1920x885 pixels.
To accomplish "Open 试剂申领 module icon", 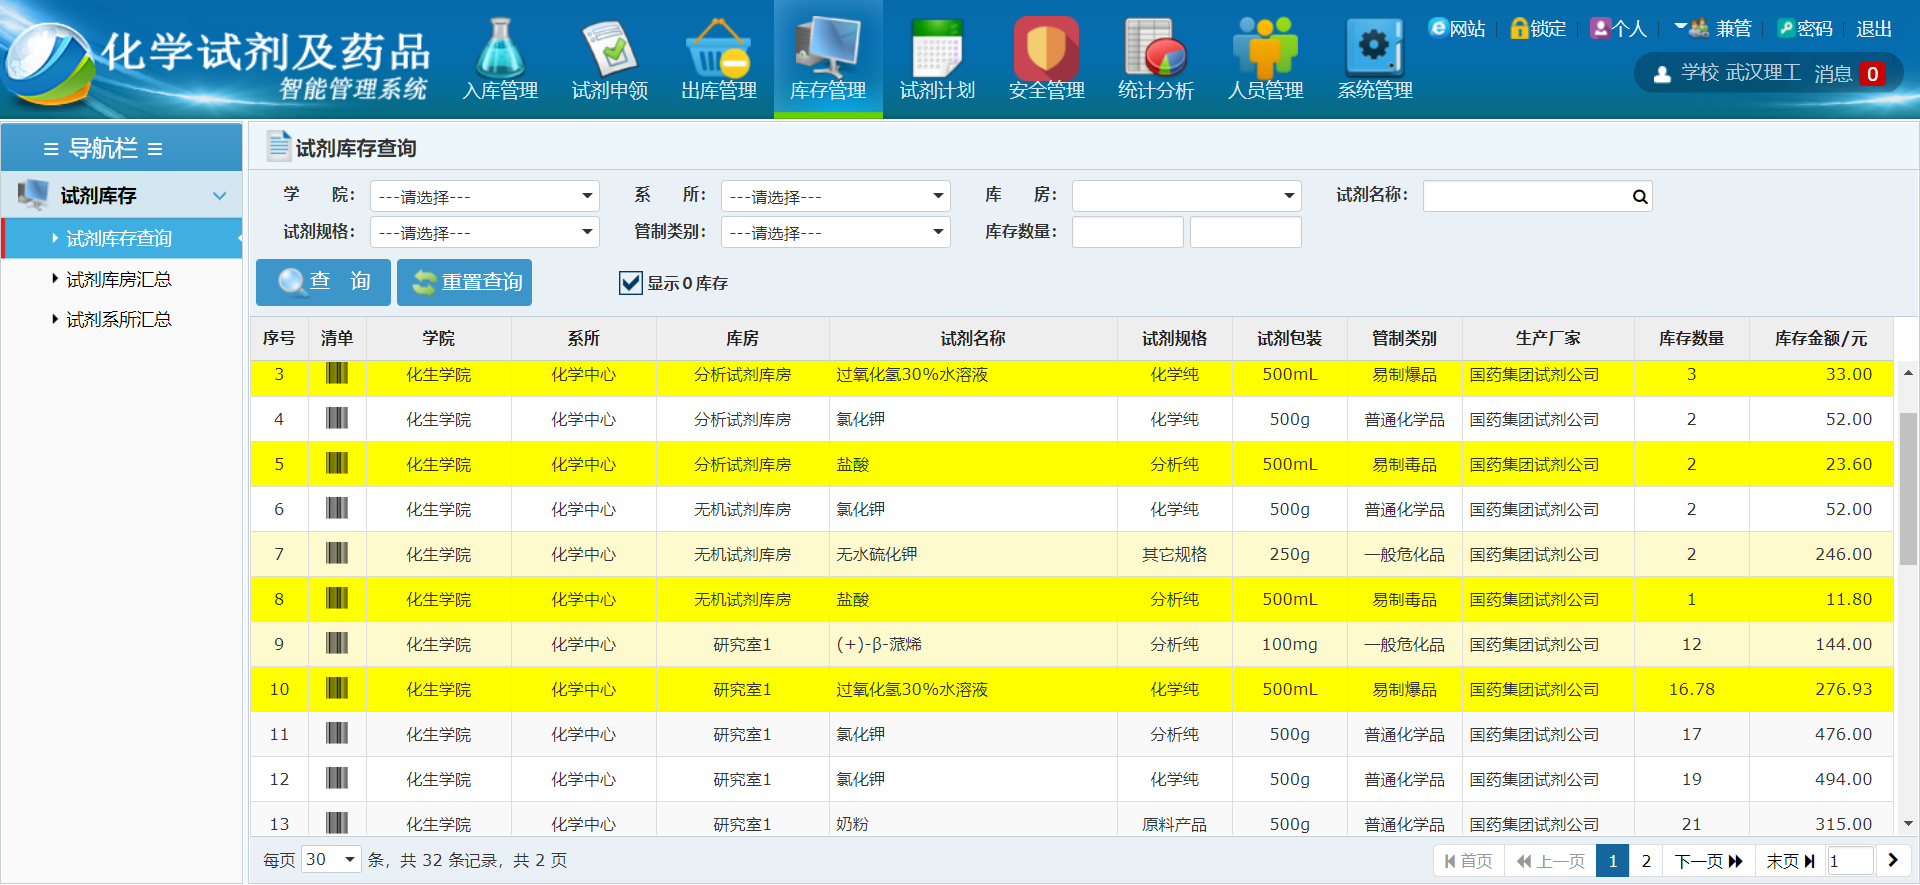I will (x=610, y=48).
